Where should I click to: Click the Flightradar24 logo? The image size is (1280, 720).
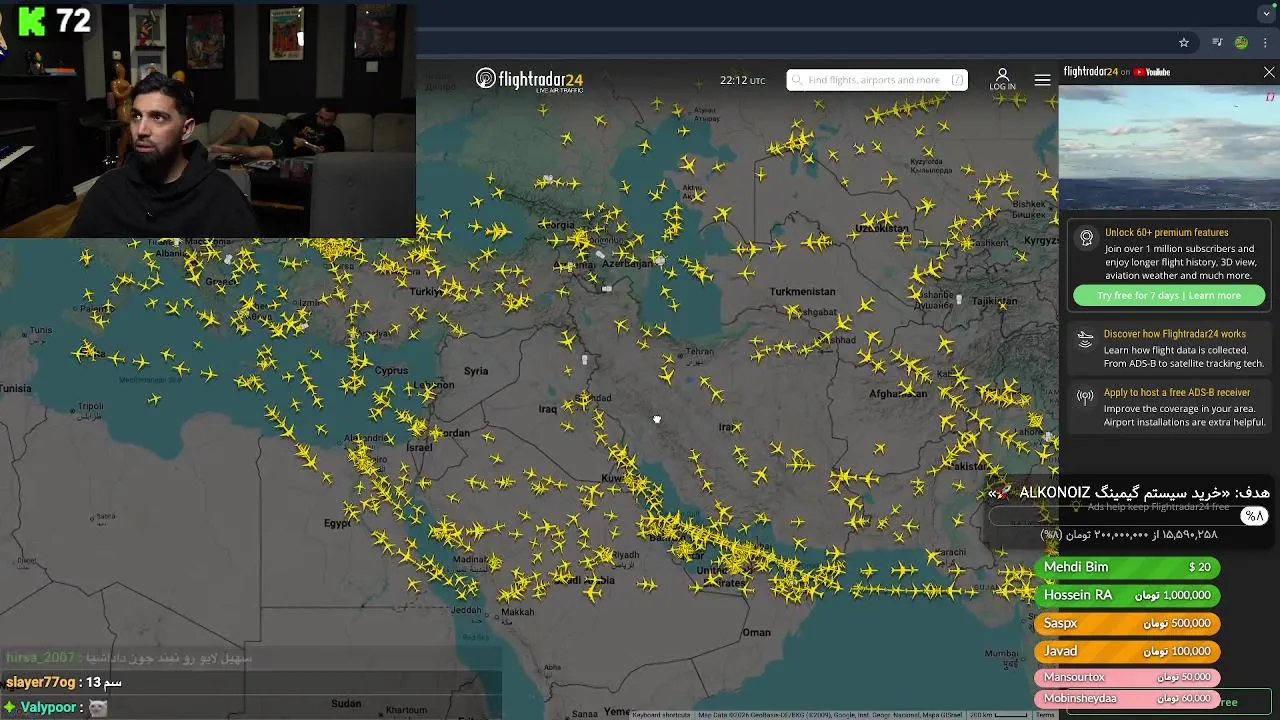529,79
